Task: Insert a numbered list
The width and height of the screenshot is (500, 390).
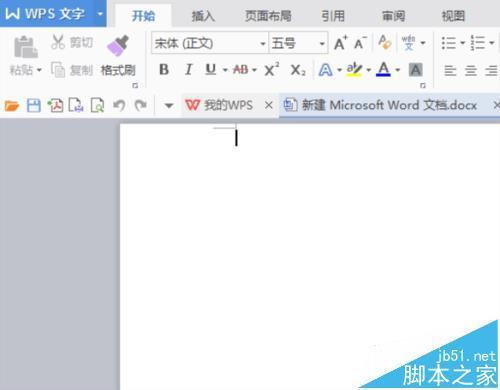Action: [x=478, y=43]
